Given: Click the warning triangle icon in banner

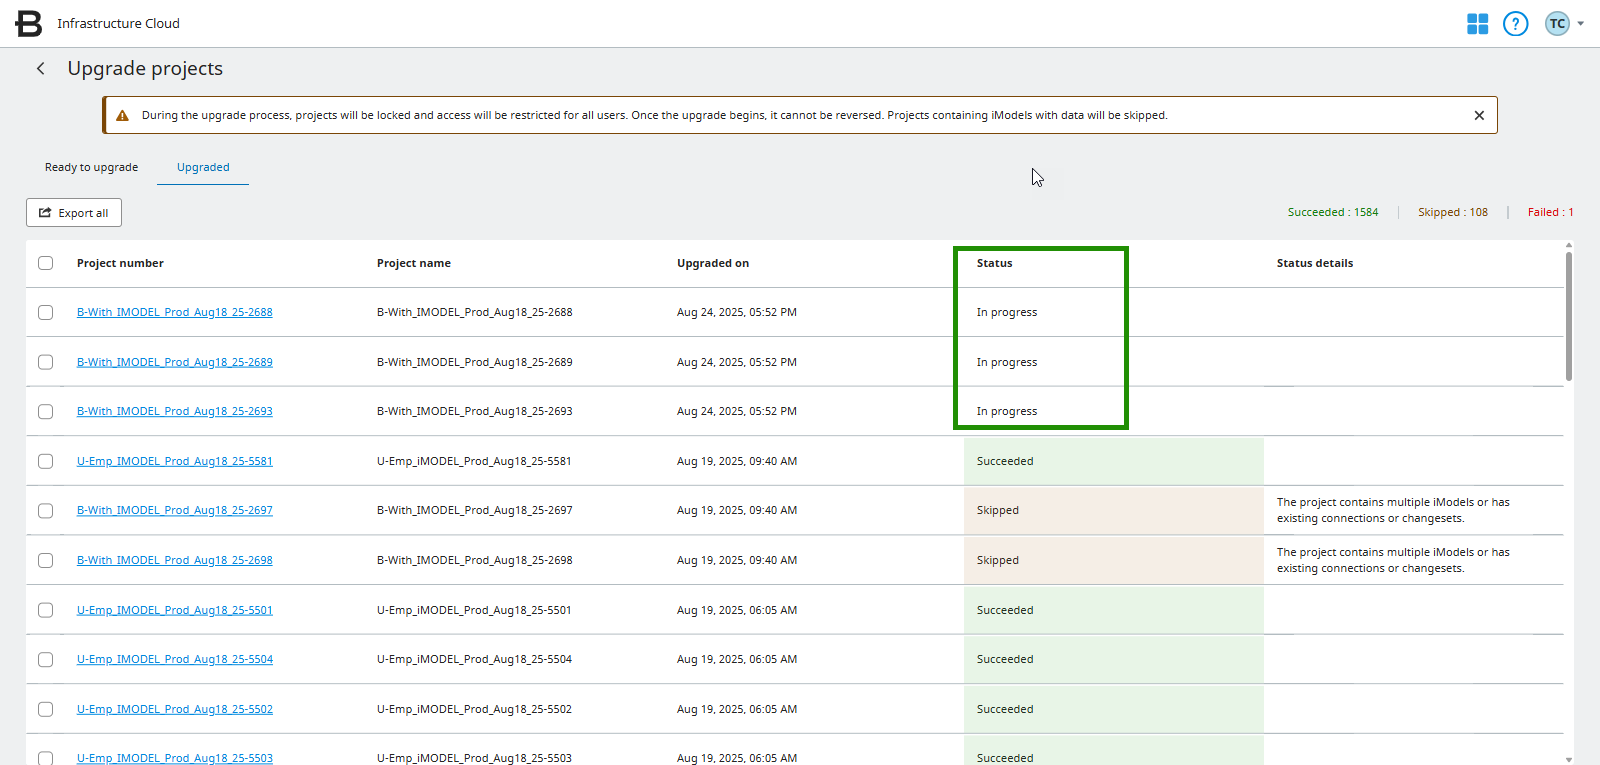Looking at the screenshot, I should pyautogui.click(x=122, y=116).
